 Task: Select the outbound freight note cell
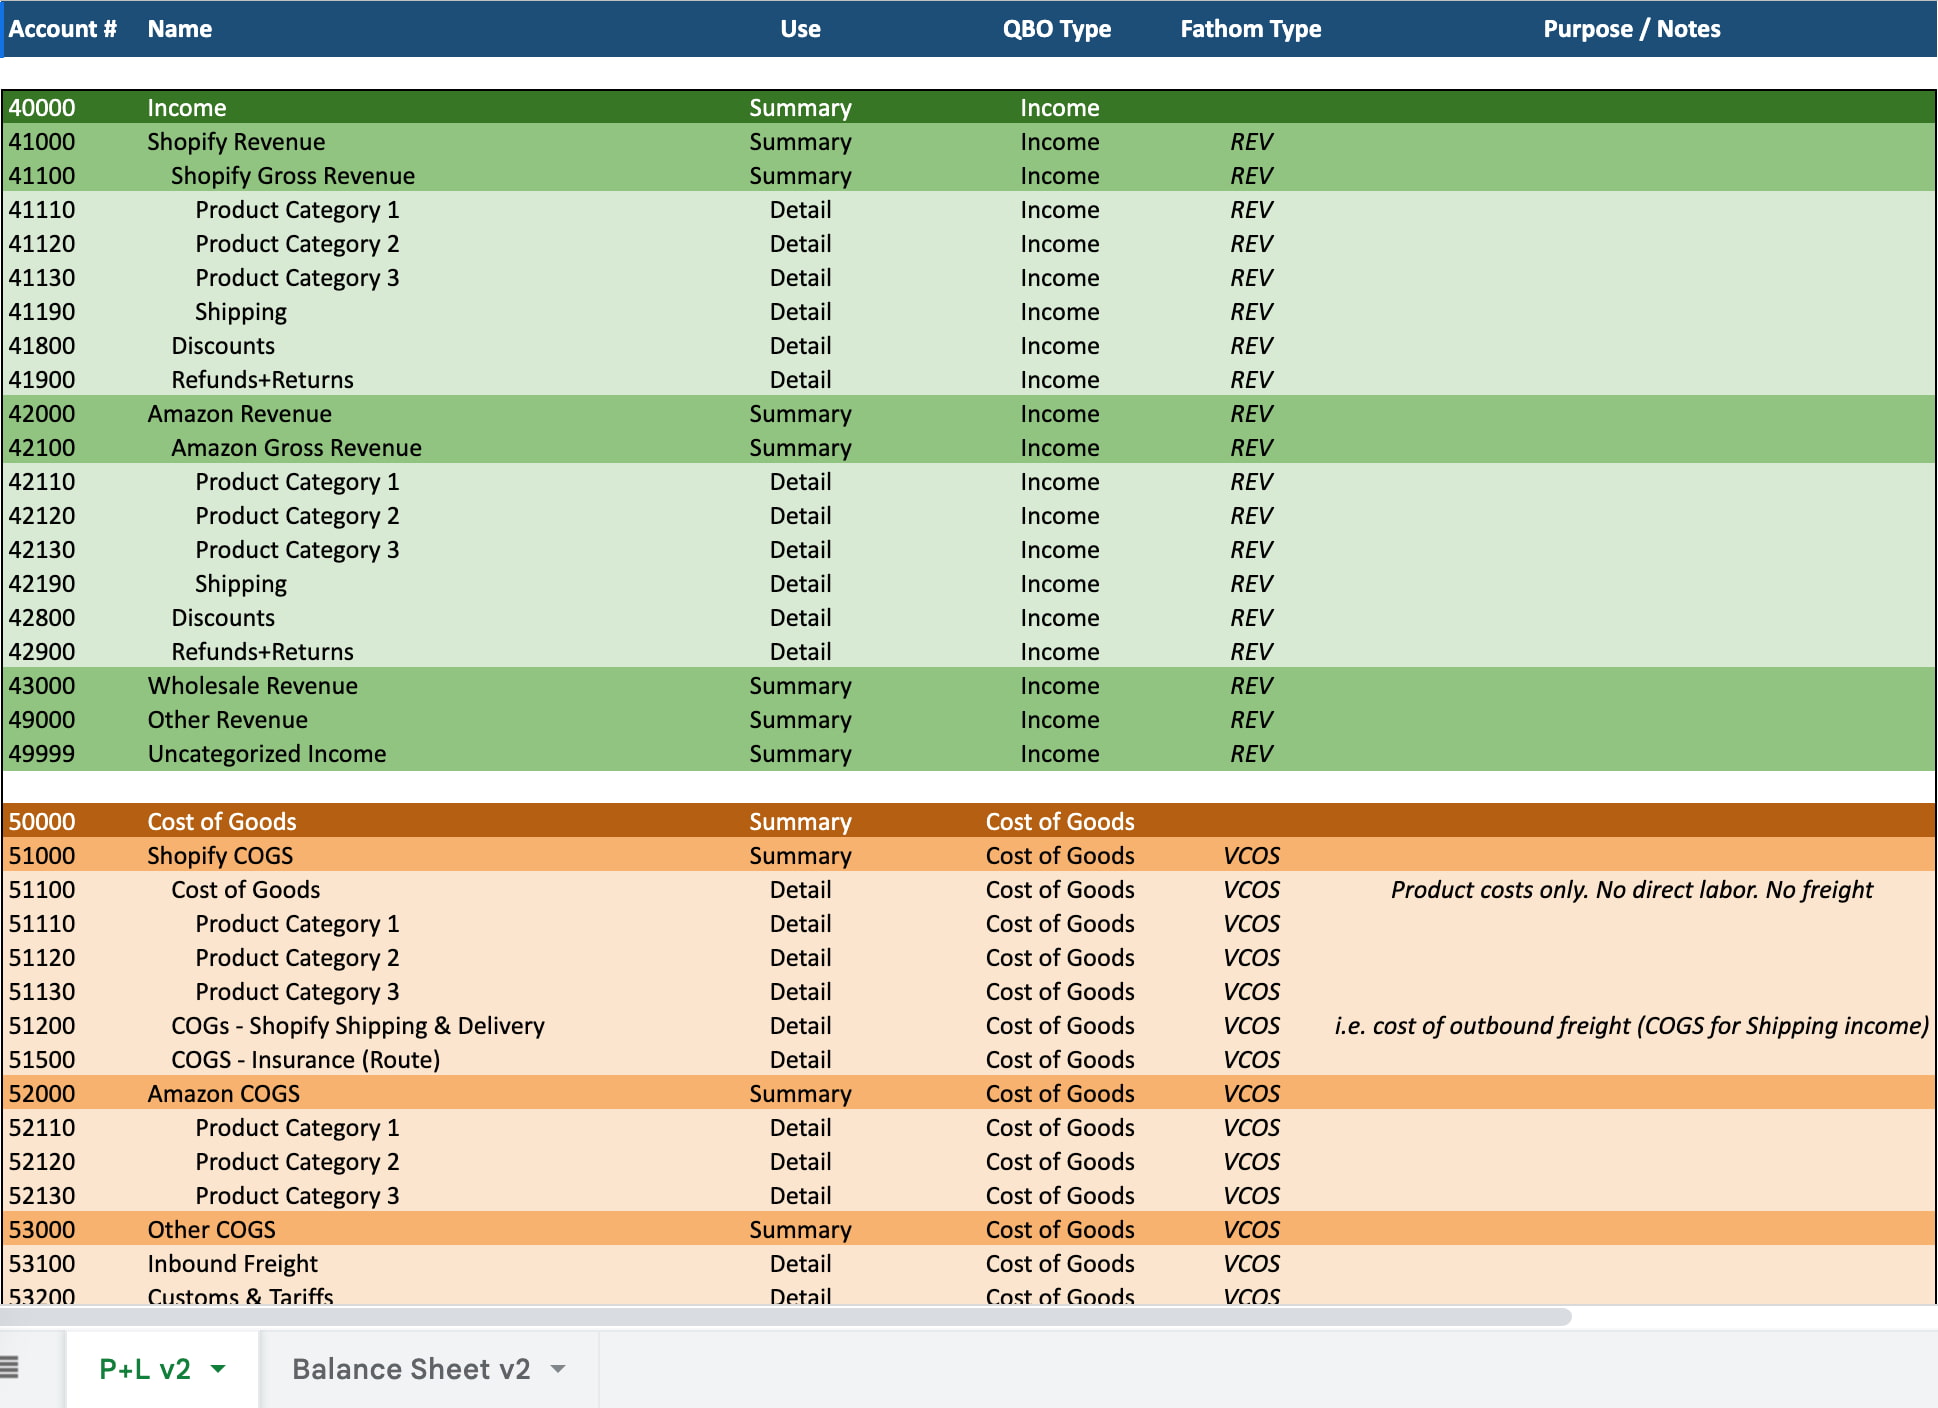pos(1631,1026)
